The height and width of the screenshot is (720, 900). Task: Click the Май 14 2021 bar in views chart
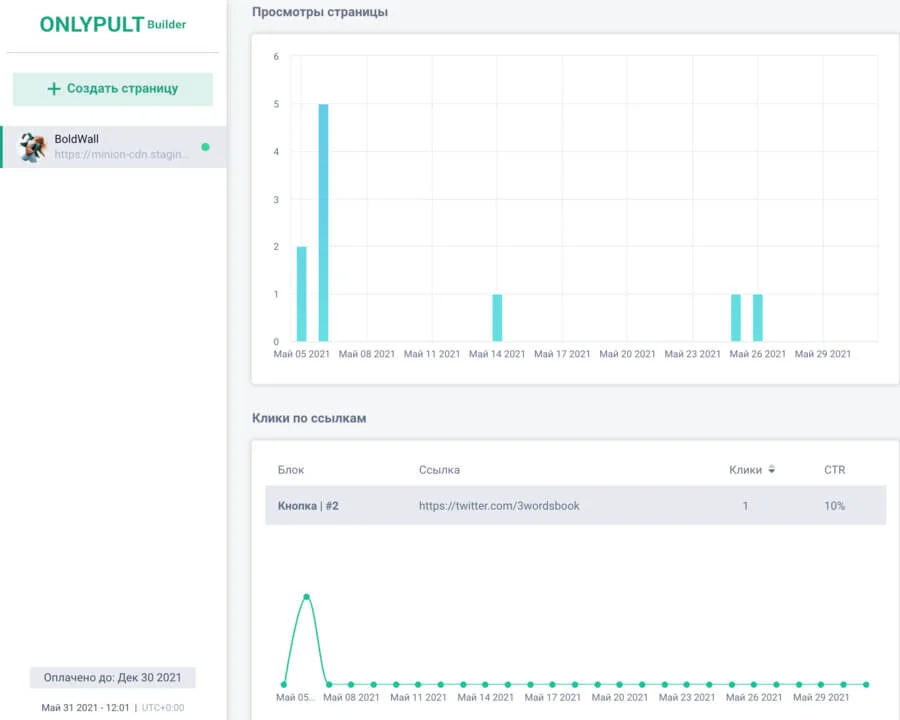coord(497,317)
